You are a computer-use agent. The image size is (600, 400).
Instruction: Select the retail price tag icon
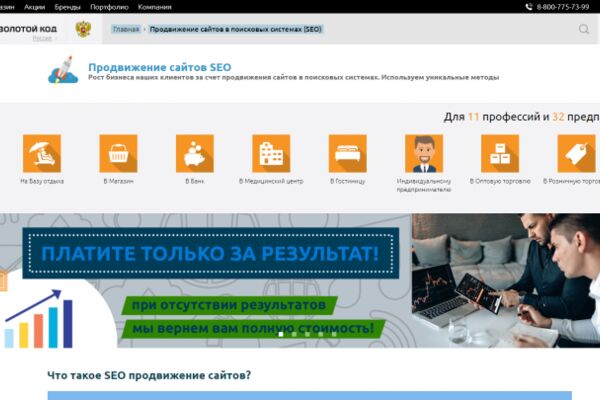tap(577, 153)
